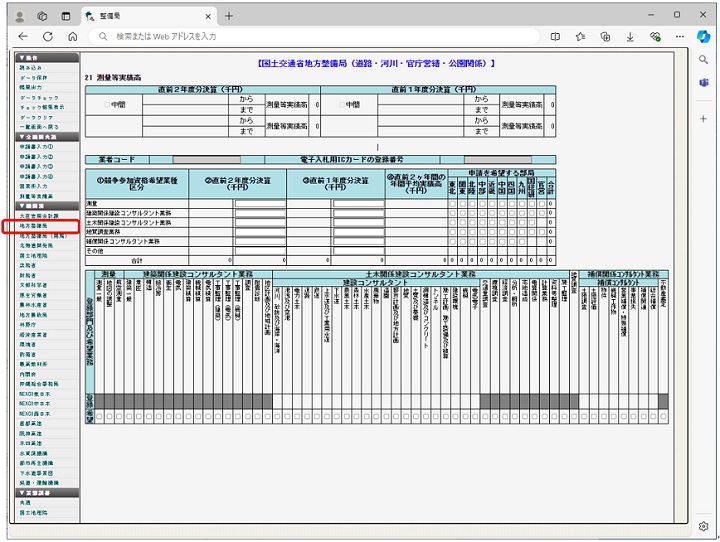Open the Edge sidebar search icon

click(x=703, y=60)
